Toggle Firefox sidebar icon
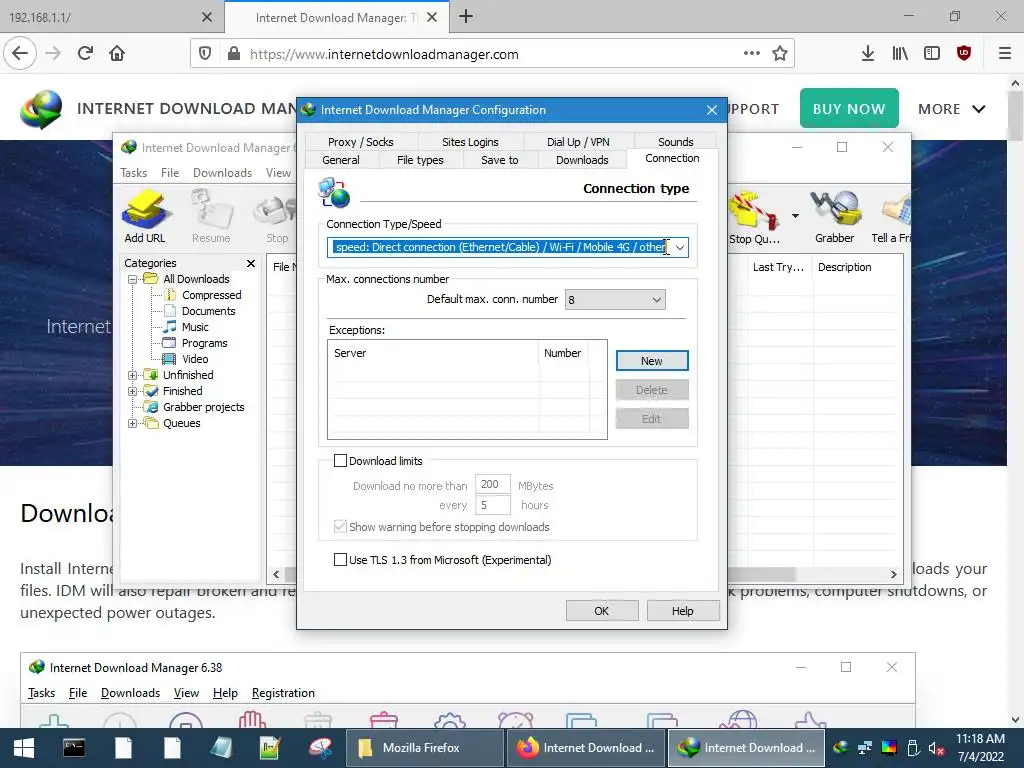 (x=932, y=54)
